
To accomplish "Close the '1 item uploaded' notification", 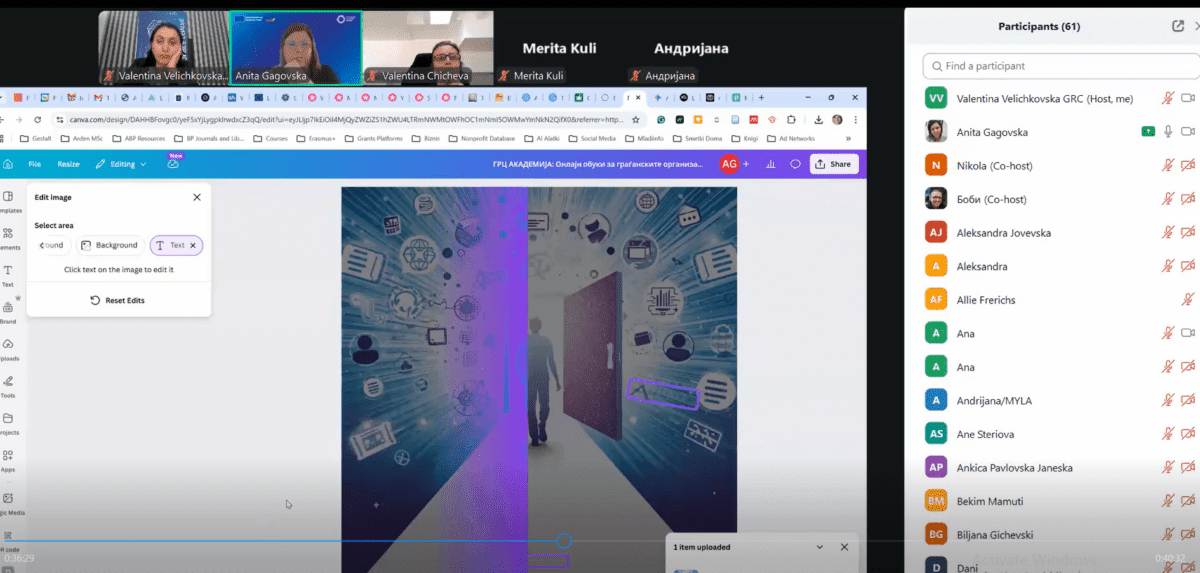I will 844,547.
